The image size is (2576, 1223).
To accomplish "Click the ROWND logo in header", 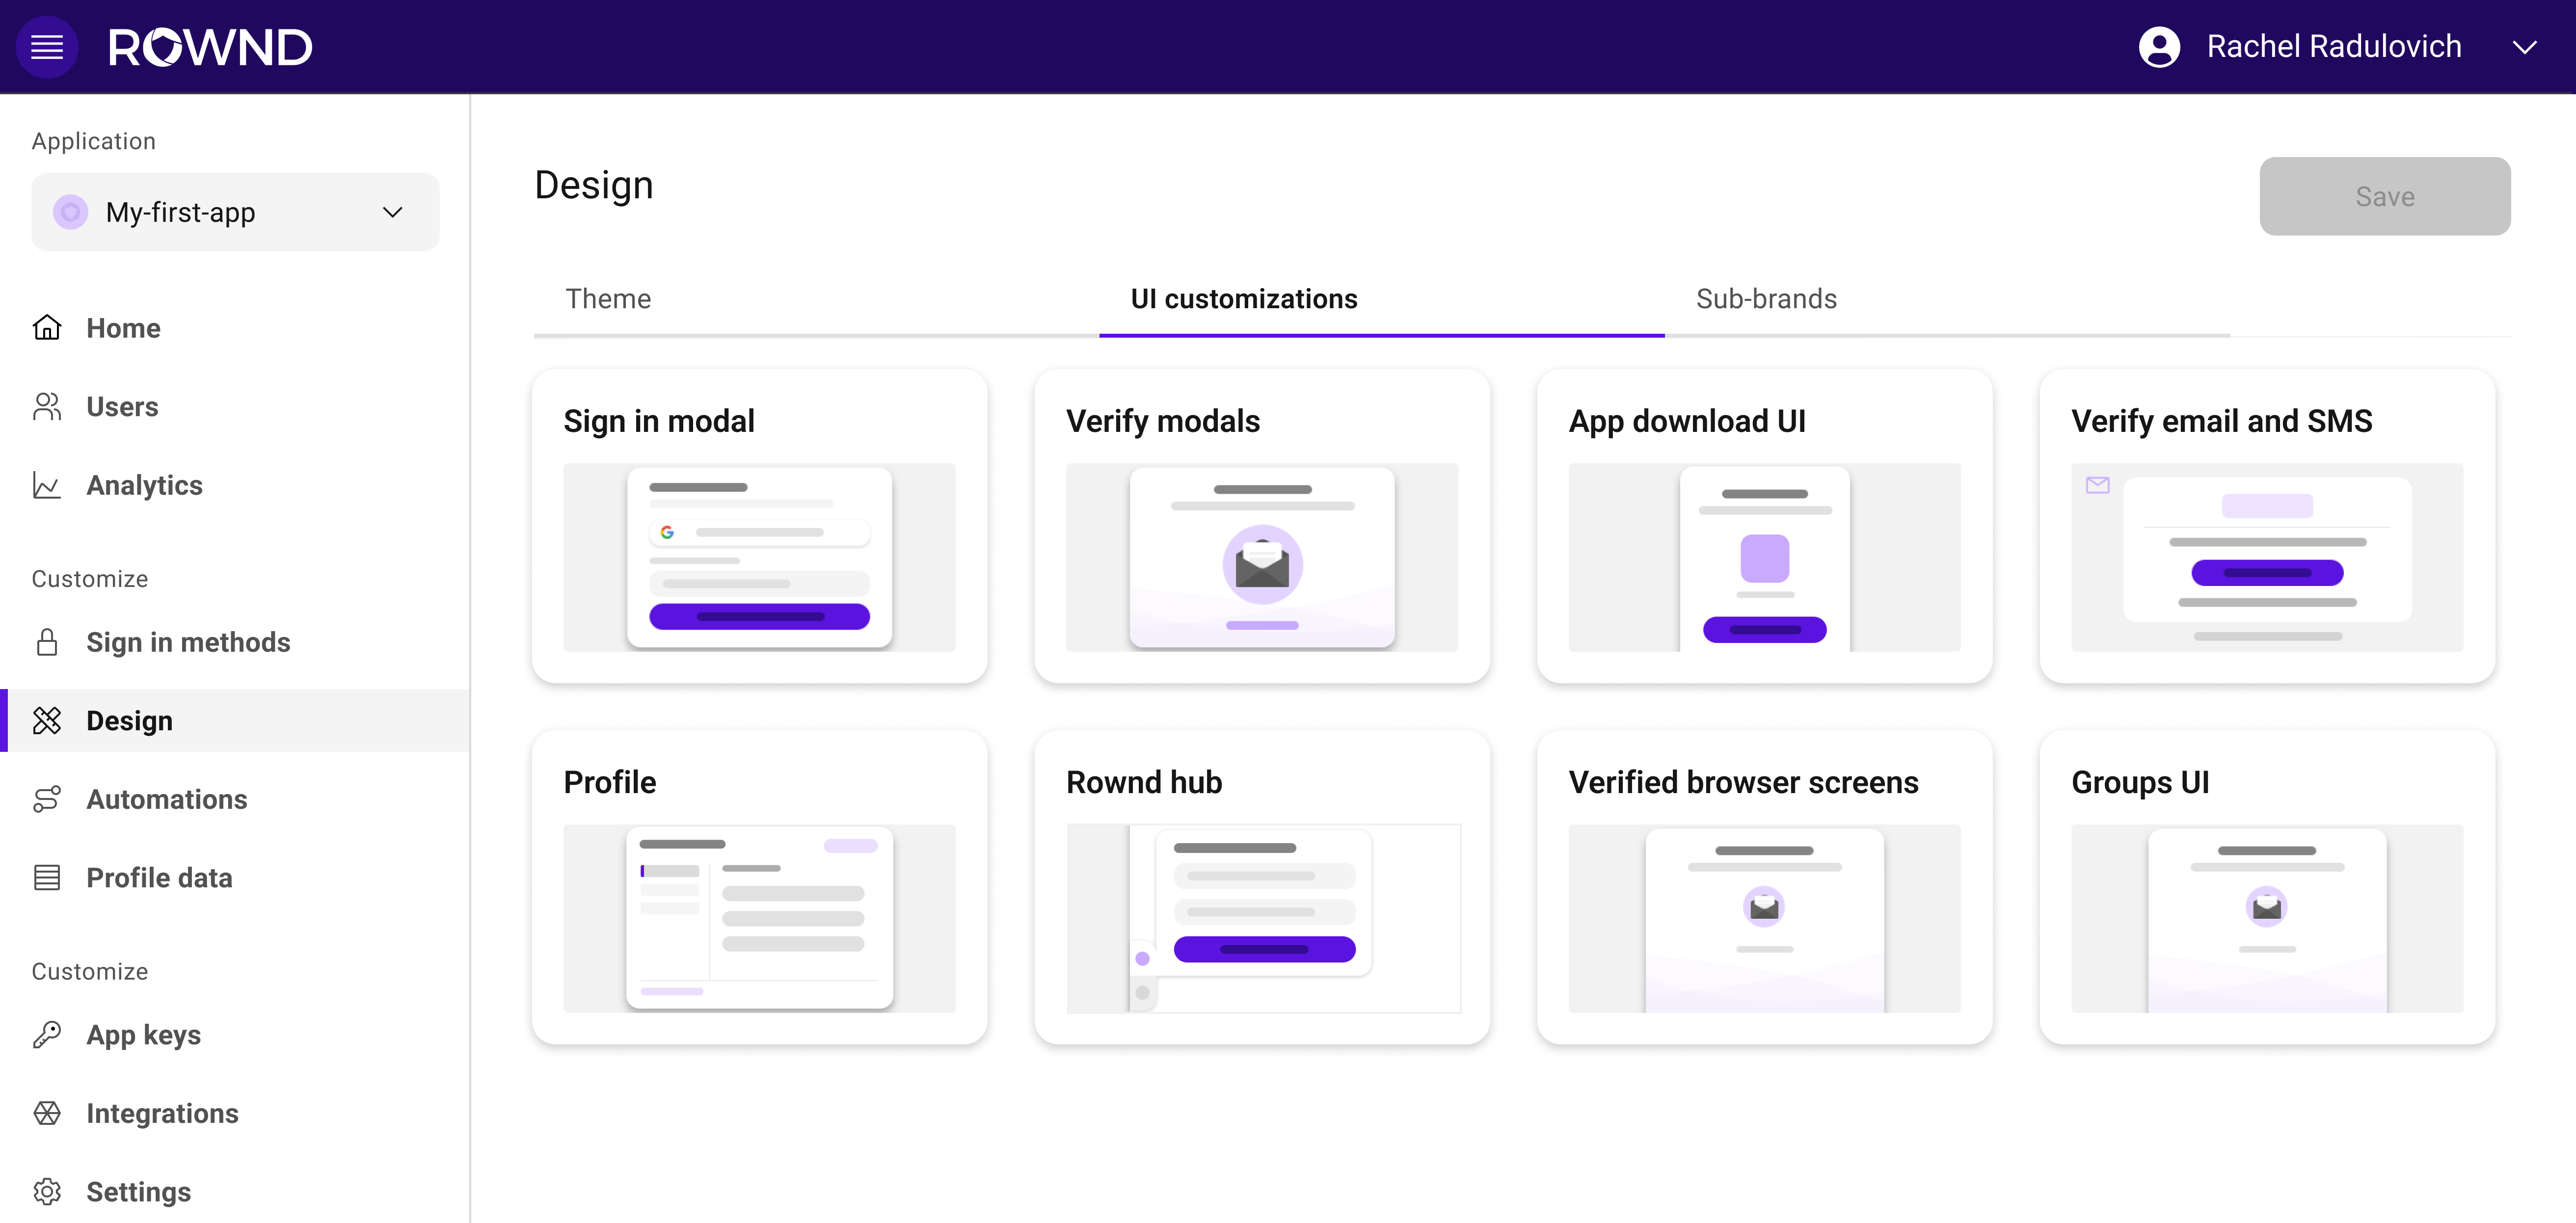I will pyautogui.click(x=210, y=47).
